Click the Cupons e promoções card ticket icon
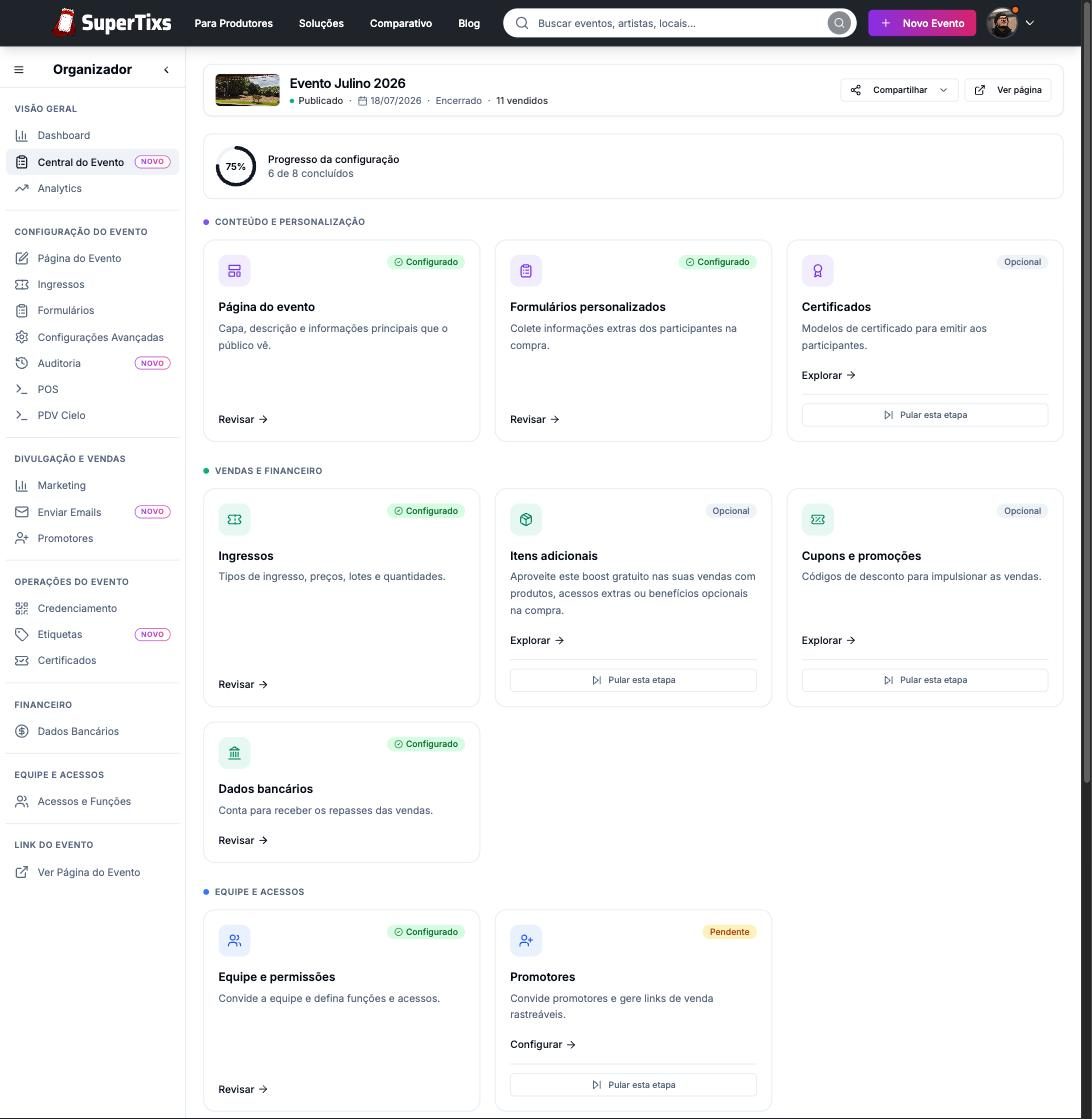Image resolution: width=1092 pixels, height=1119 pixels. (818, 520)
